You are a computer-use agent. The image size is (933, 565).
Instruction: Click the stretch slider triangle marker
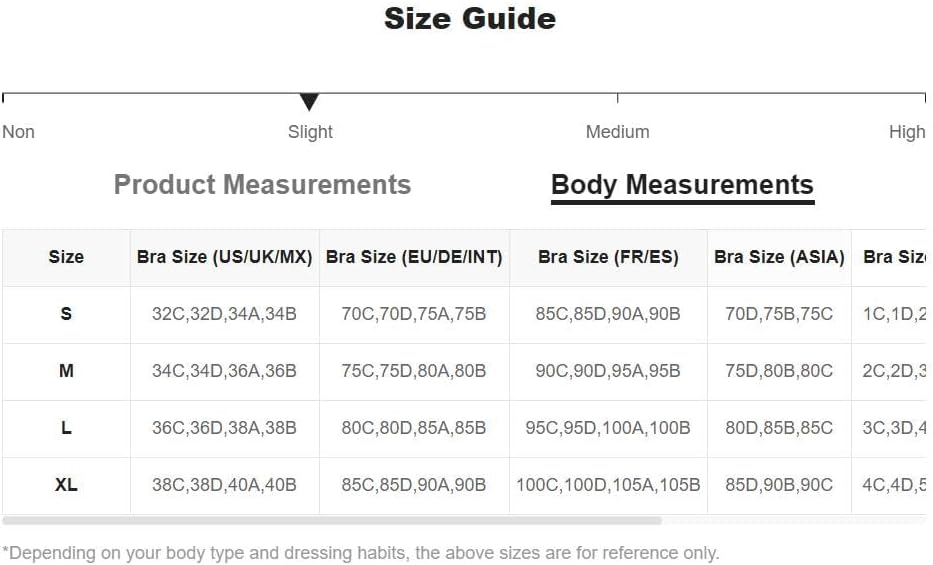(309, 102)
